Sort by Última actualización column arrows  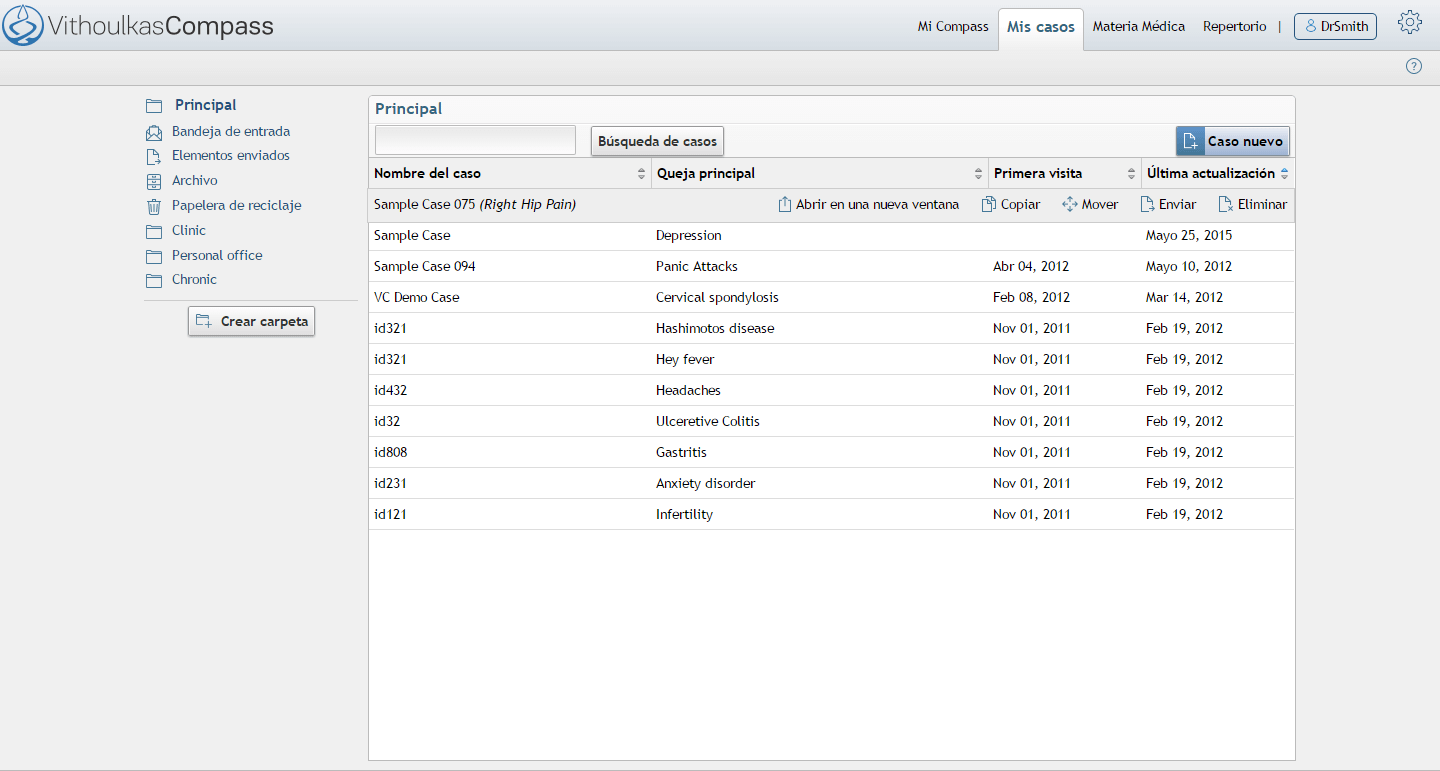click(x=1285, y=174)
